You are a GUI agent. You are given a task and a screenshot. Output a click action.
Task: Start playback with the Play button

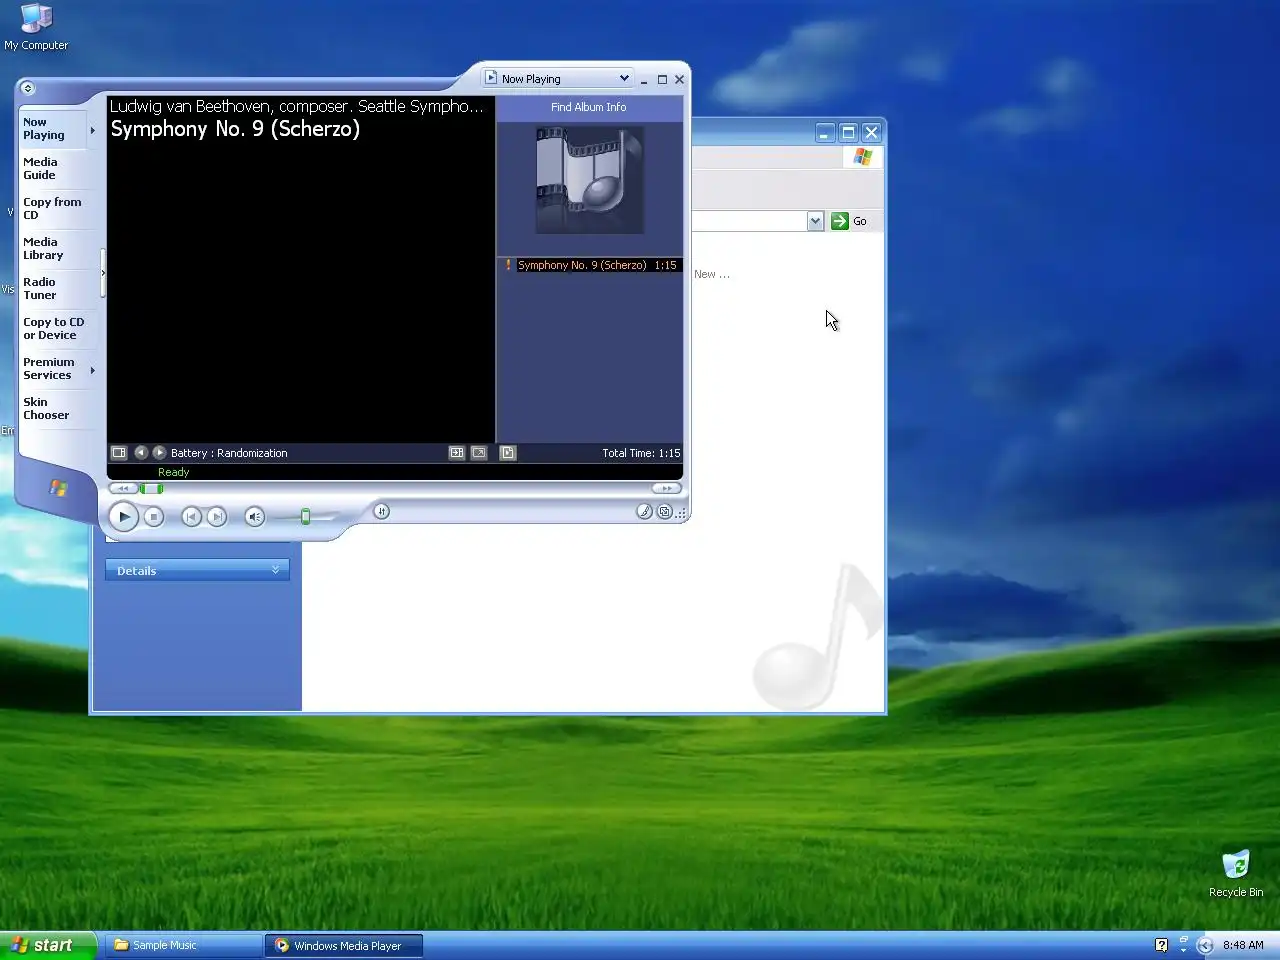[124, 516]
